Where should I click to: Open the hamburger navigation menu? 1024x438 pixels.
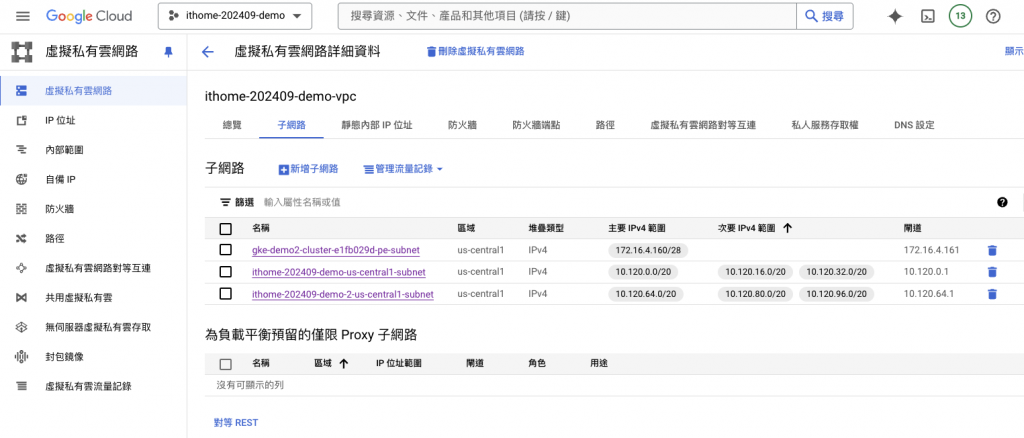point(23,16)
